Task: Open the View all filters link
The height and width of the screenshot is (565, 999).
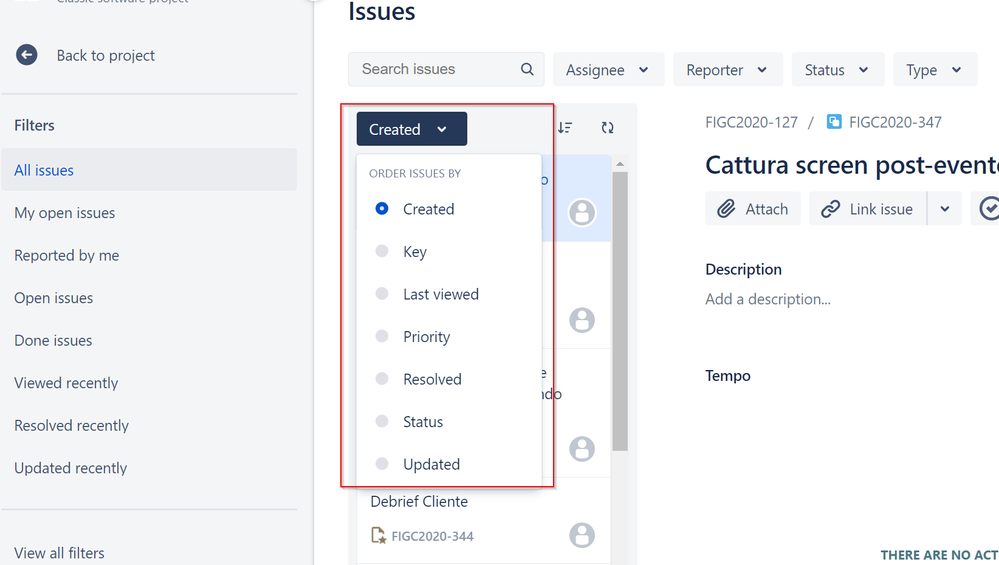Action: pyautogui.click(x=59, y=553)
